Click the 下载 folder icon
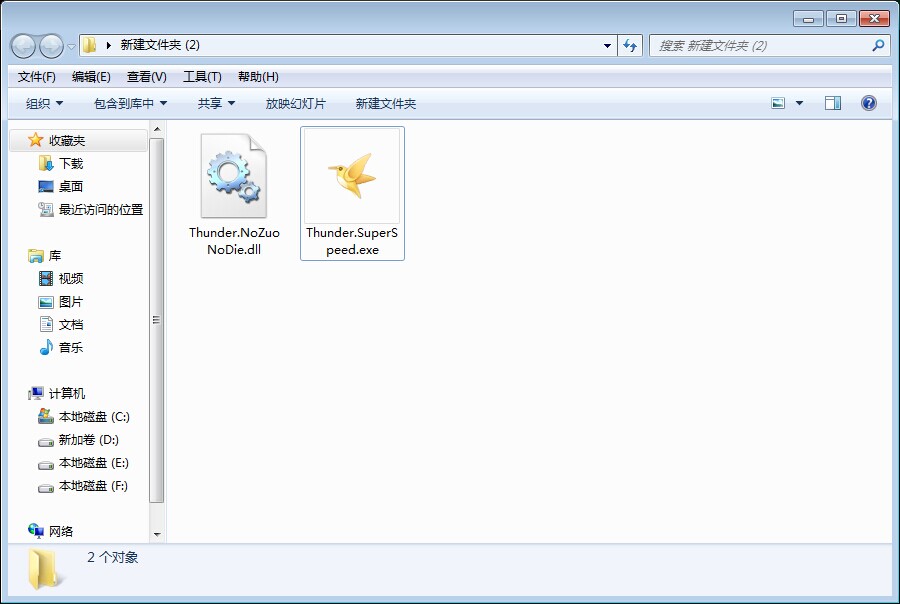900x604 pixels. click(46, 164)
